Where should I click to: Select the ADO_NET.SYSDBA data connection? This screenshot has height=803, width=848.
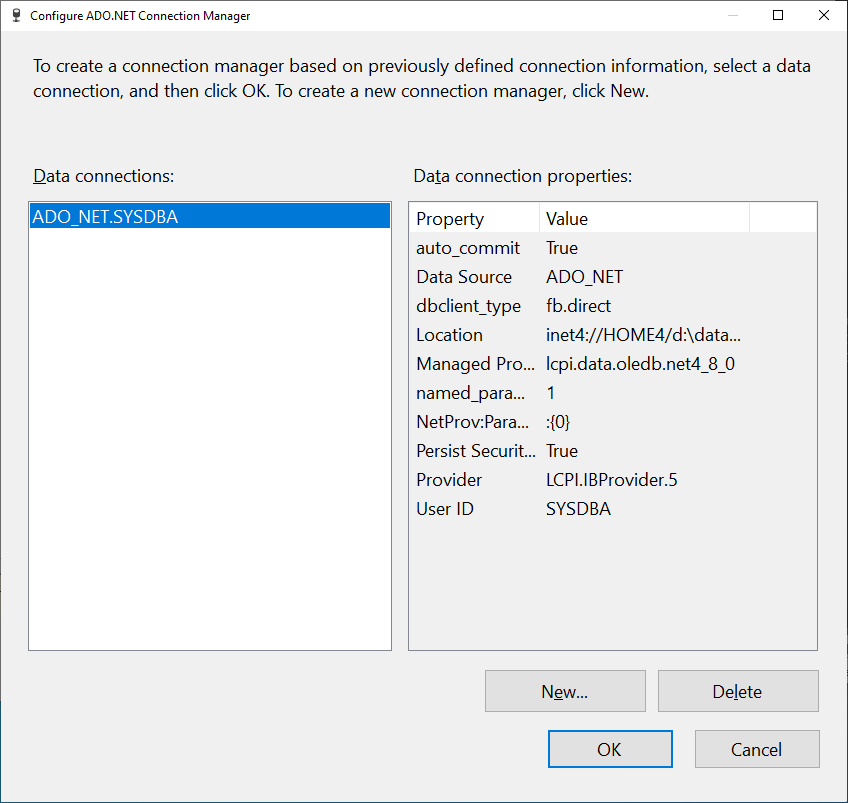[210, 216]
